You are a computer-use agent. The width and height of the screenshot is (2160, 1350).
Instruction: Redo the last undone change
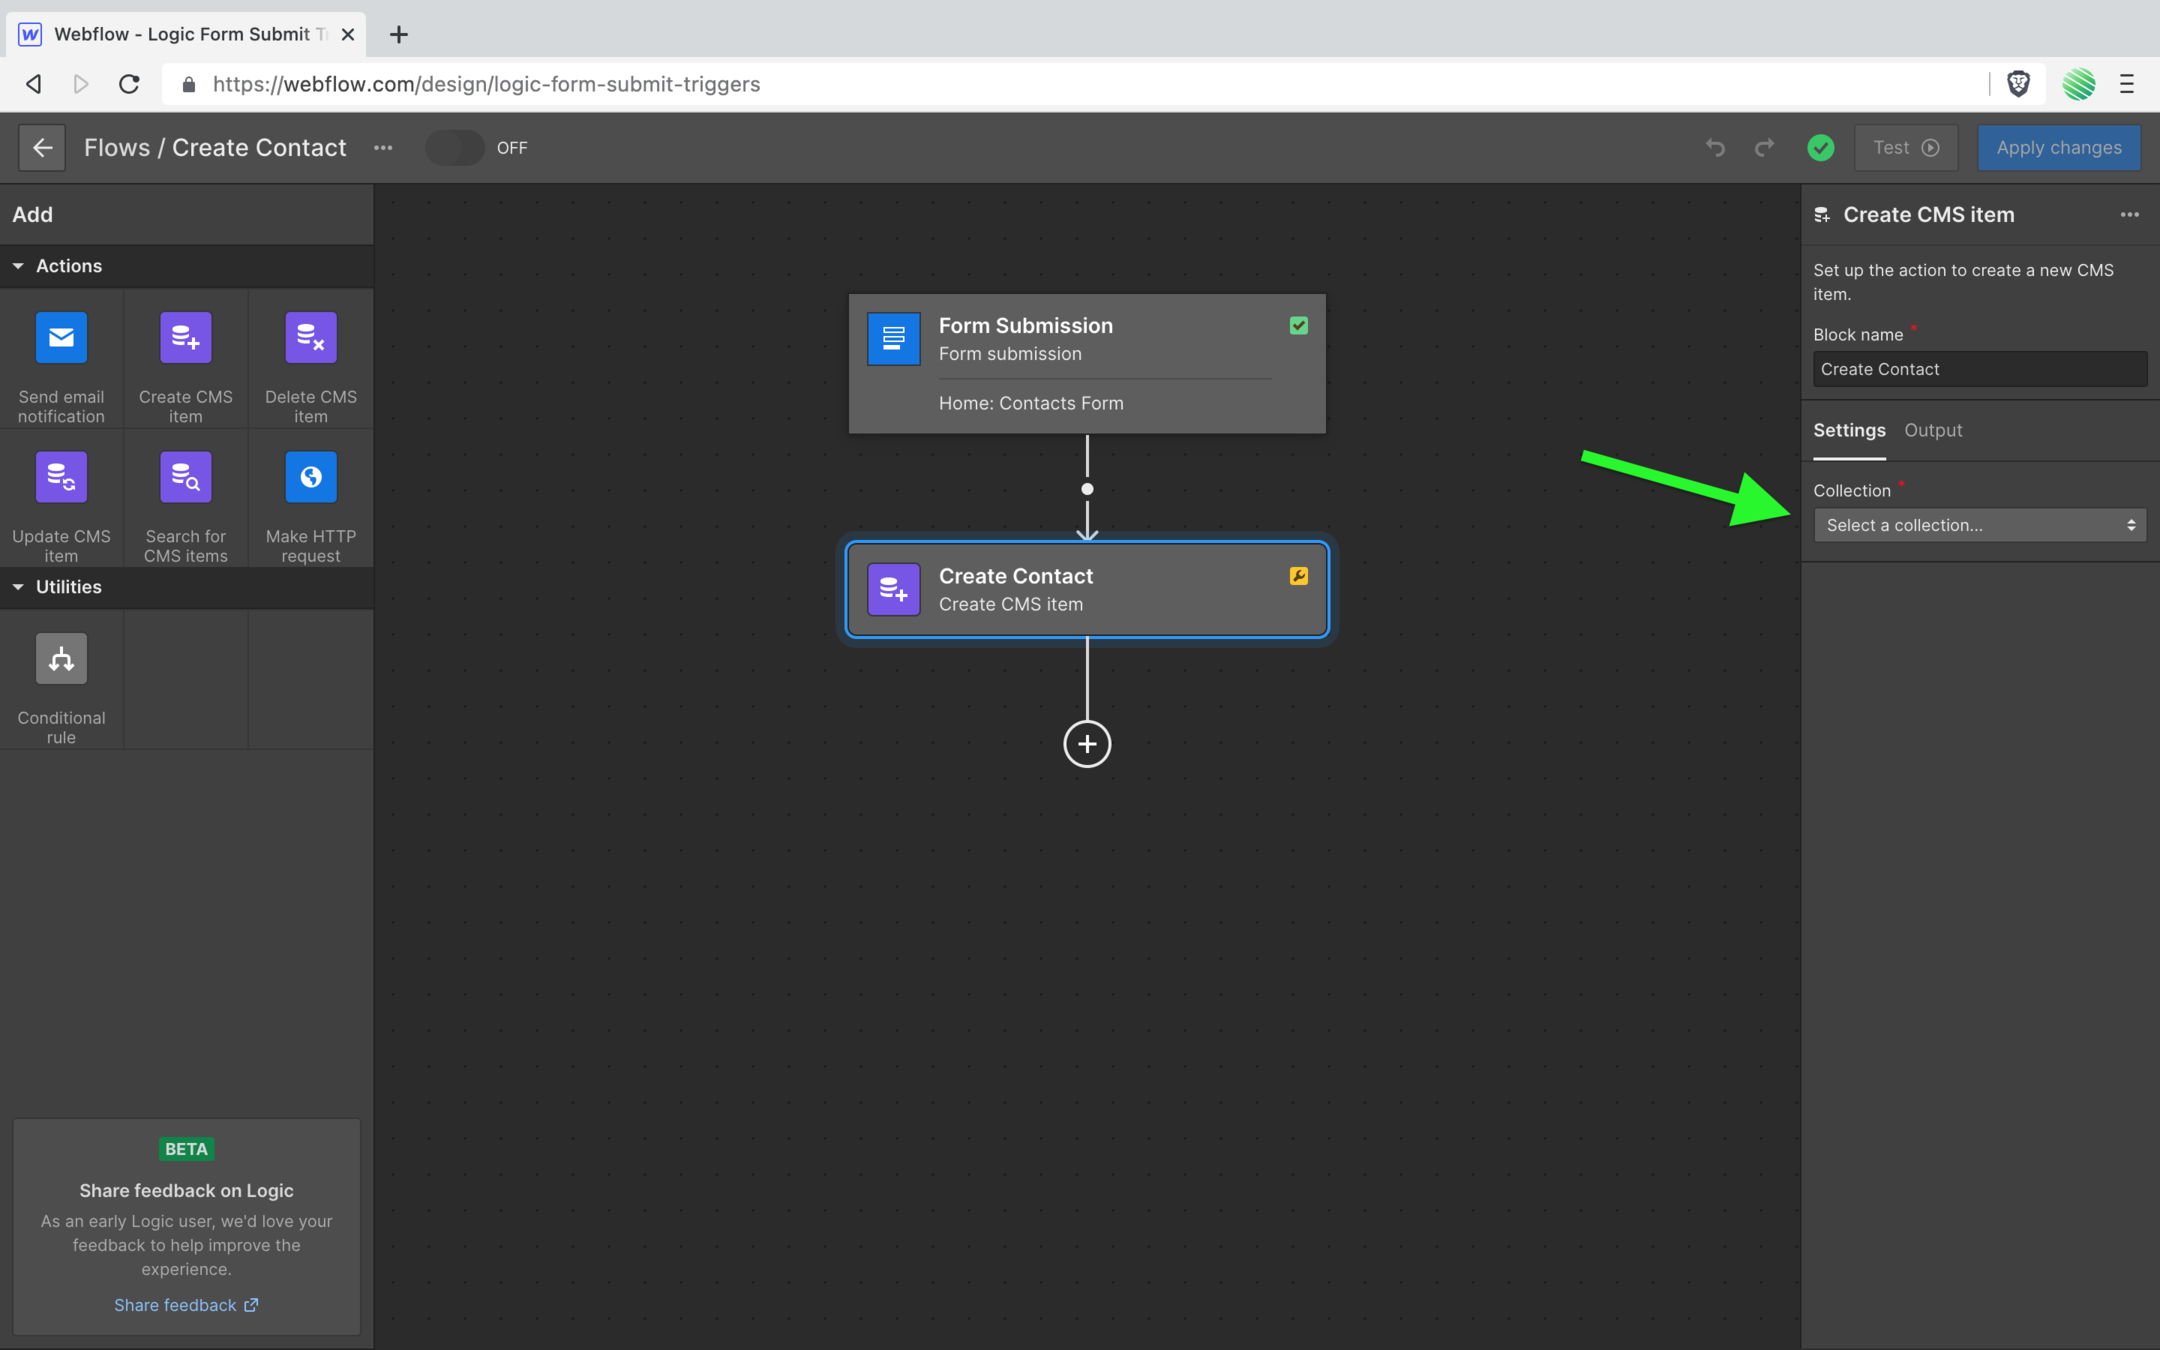[1765, 148]
